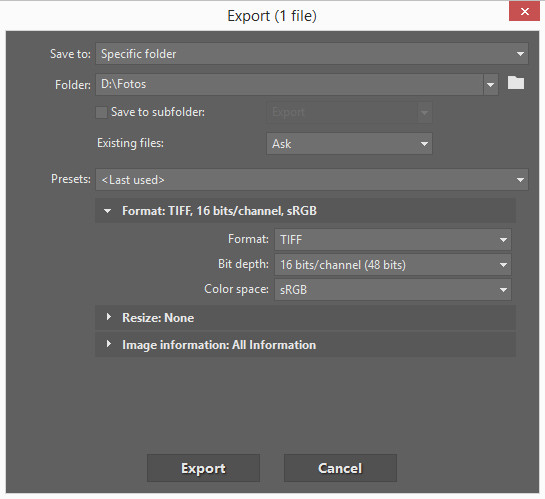
Task: Click the Export button
Action: point(203,468)
